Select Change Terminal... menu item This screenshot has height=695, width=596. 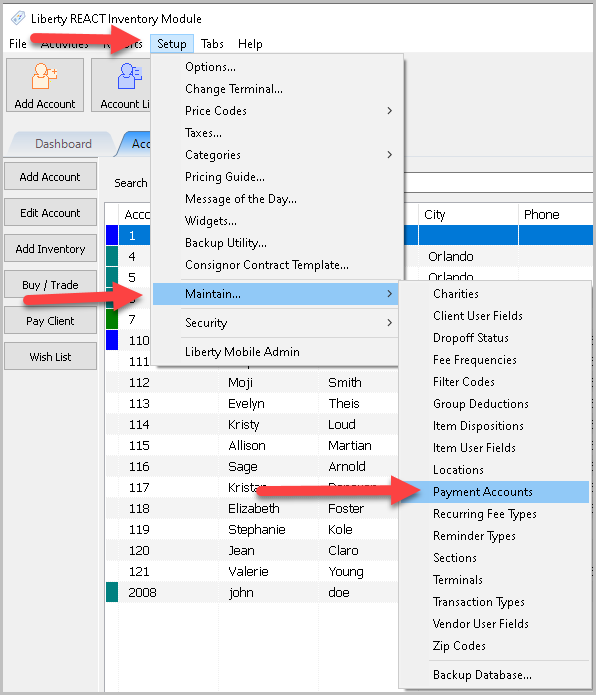tap(275, 89)
